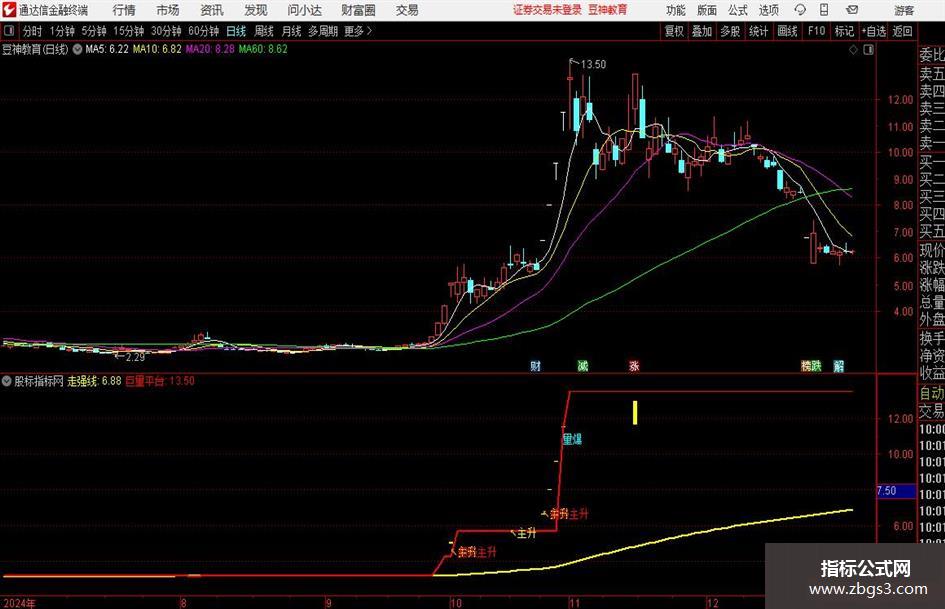This screenshot has width=945, height=609.
Task: Switch to 5分钟 chart period
Action: tap(94, 31)
